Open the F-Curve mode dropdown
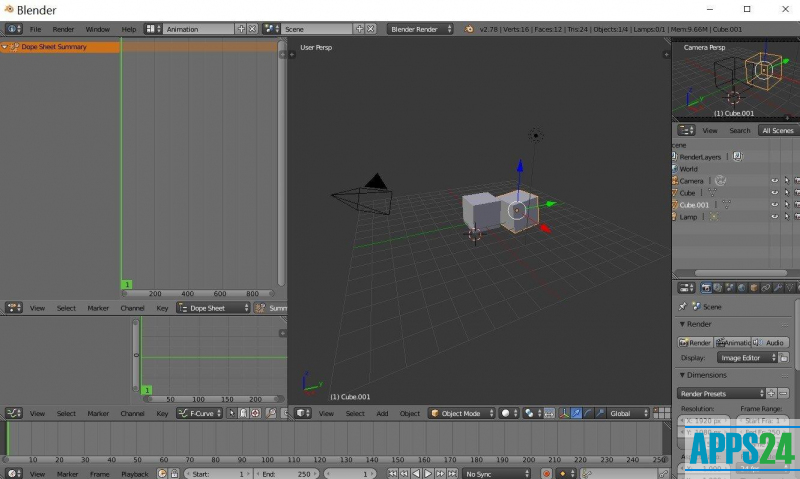This screenshot has height=479, width=800. [200, 413]
